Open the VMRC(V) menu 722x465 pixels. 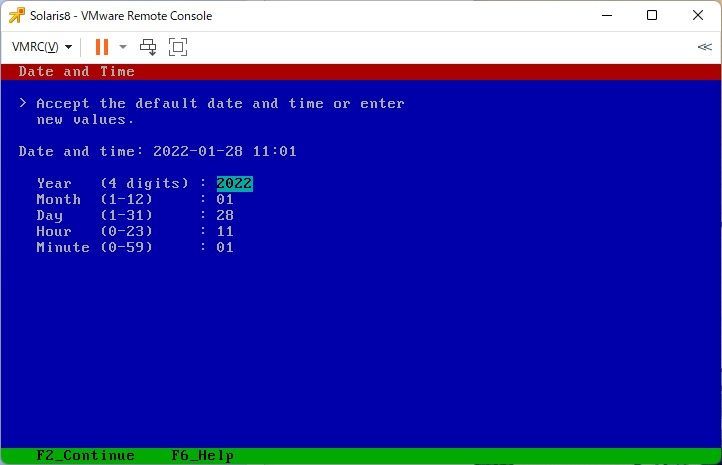coord(42,46)
